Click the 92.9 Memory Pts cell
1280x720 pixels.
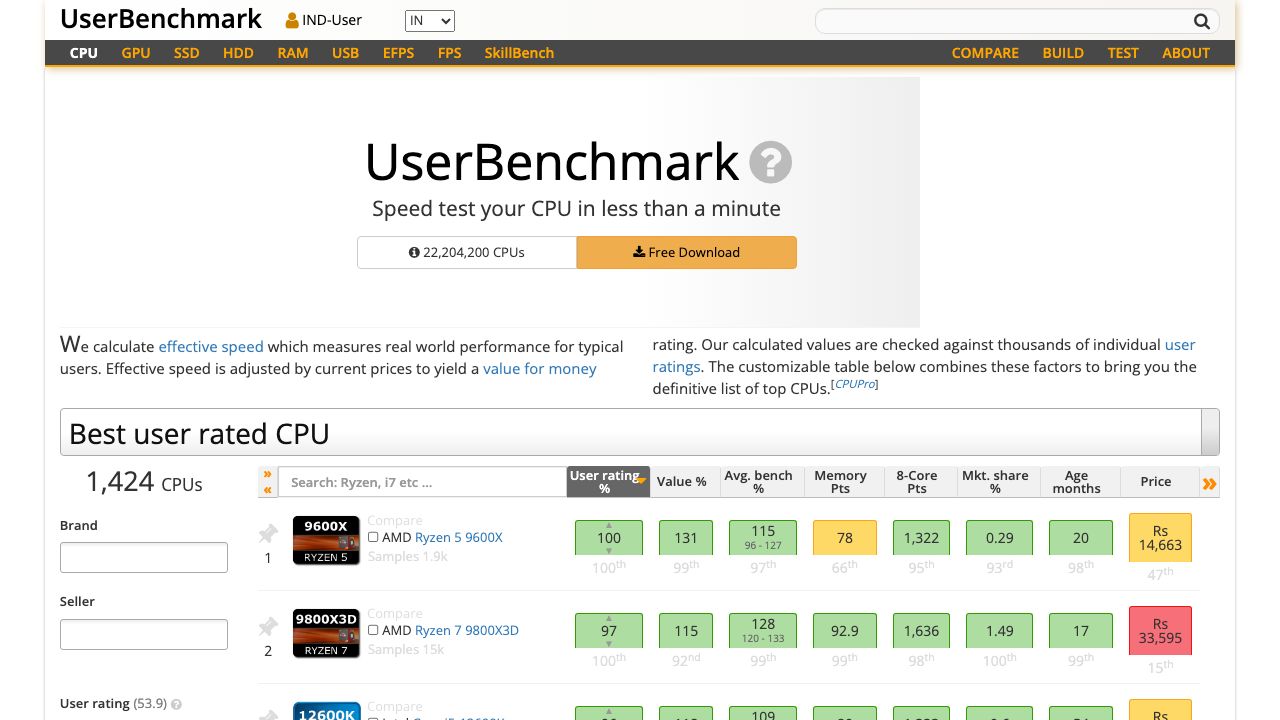tap(845, 631)
